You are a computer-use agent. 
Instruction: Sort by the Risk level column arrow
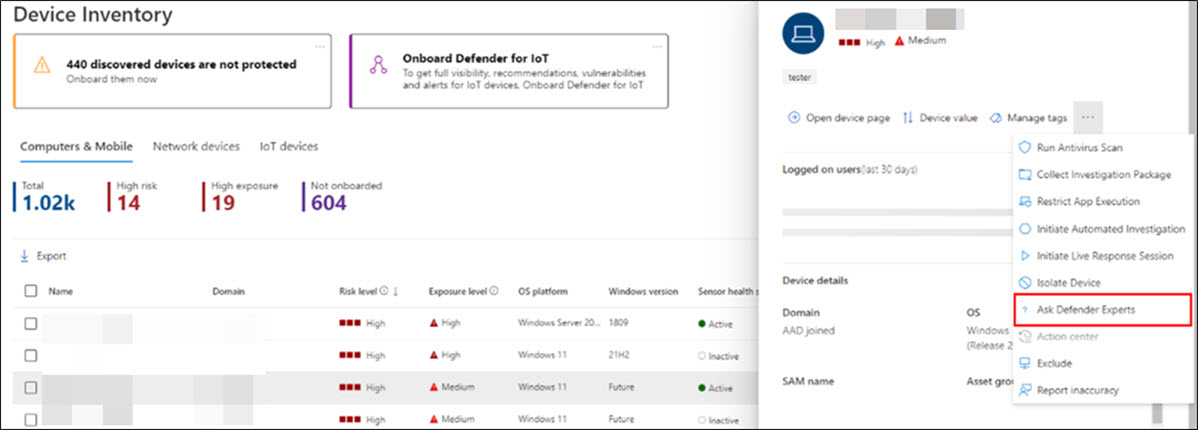tap(396, 291)
